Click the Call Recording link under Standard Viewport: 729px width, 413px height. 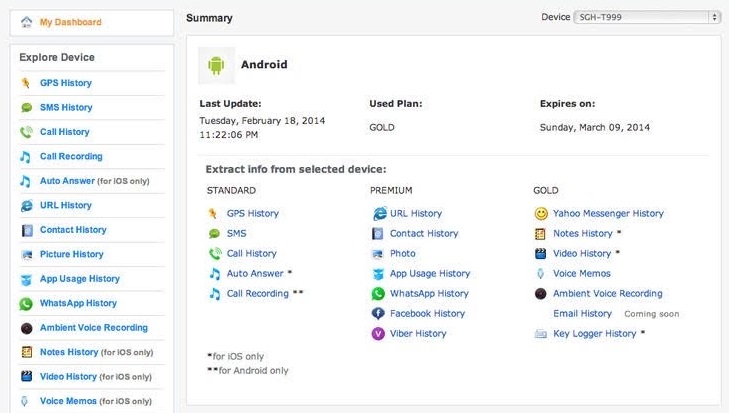(x=257, y=294)
